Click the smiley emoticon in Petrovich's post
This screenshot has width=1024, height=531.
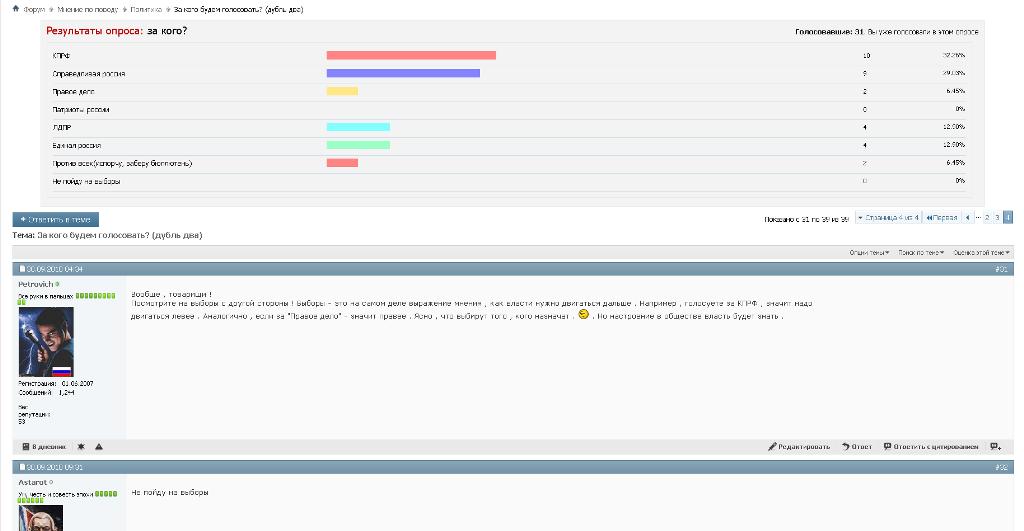click(583, 315)
